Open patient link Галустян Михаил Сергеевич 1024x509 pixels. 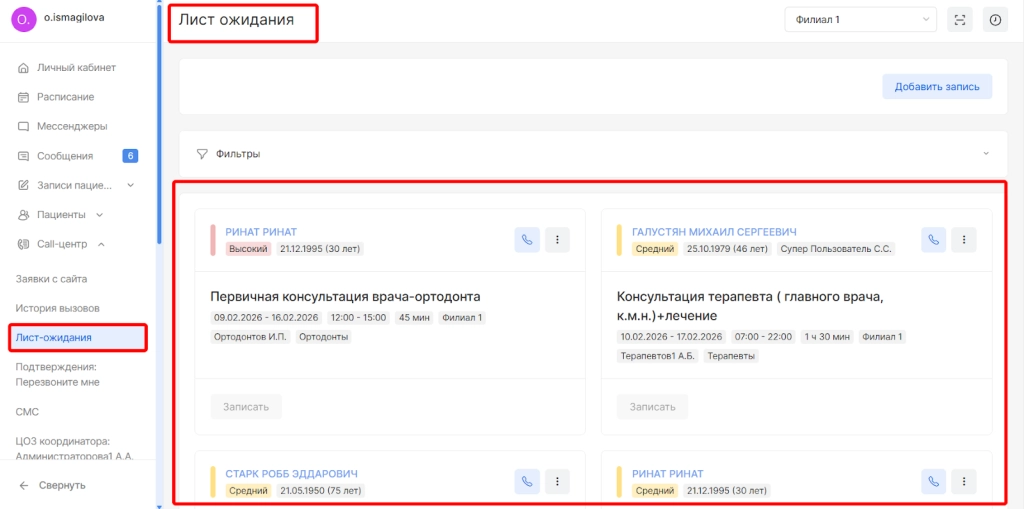(714, 232)
